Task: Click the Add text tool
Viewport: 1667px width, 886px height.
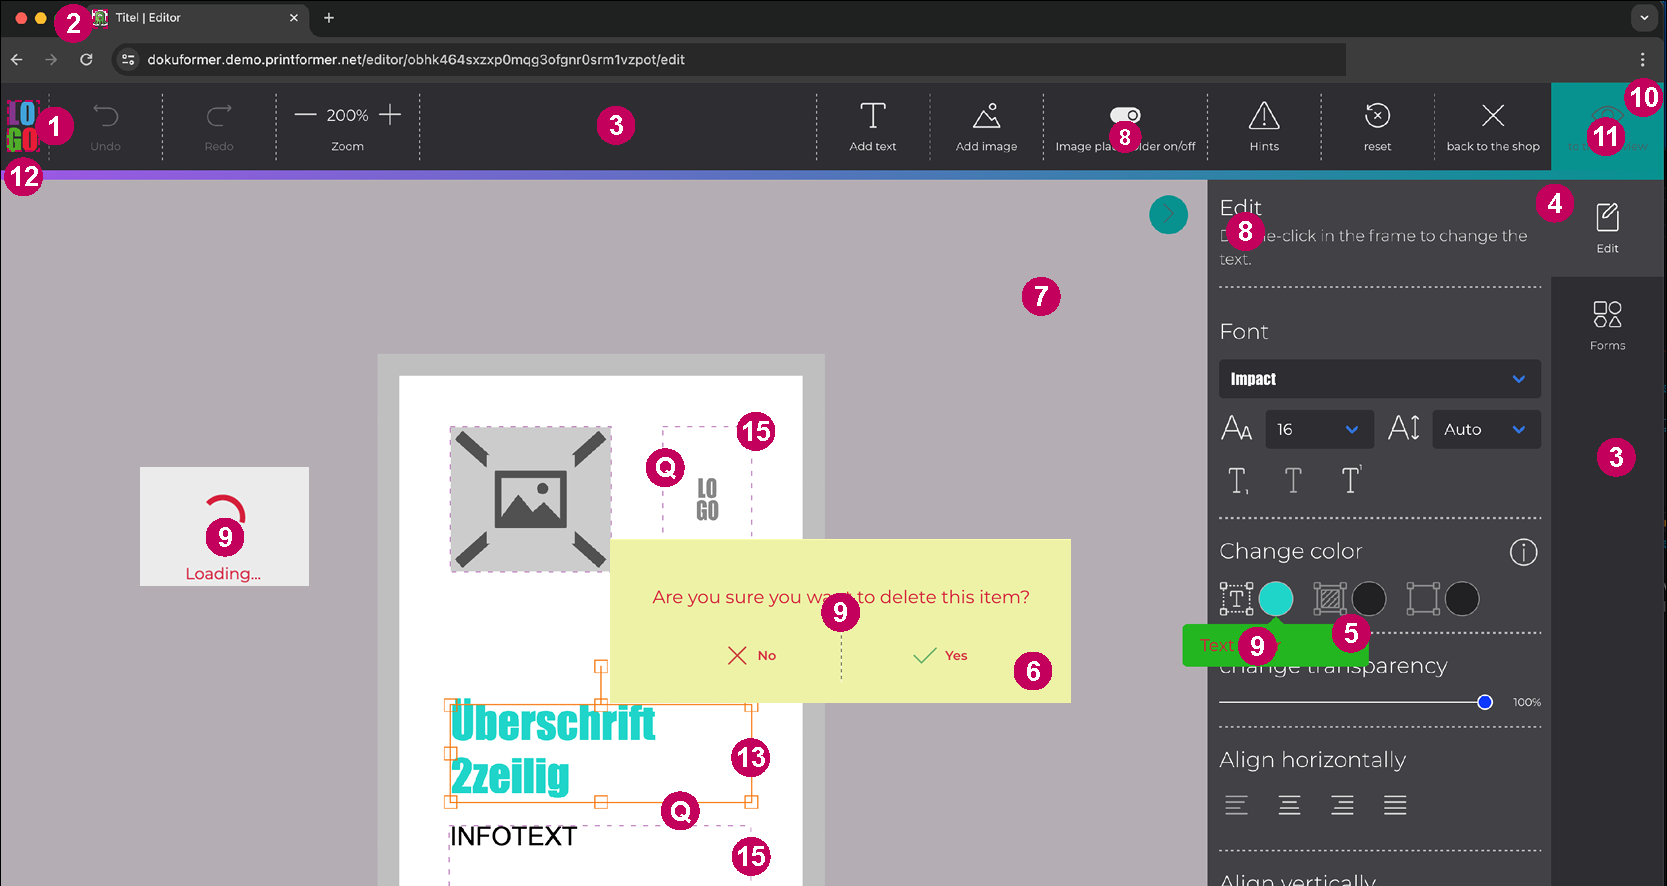Action: (872, 116)
